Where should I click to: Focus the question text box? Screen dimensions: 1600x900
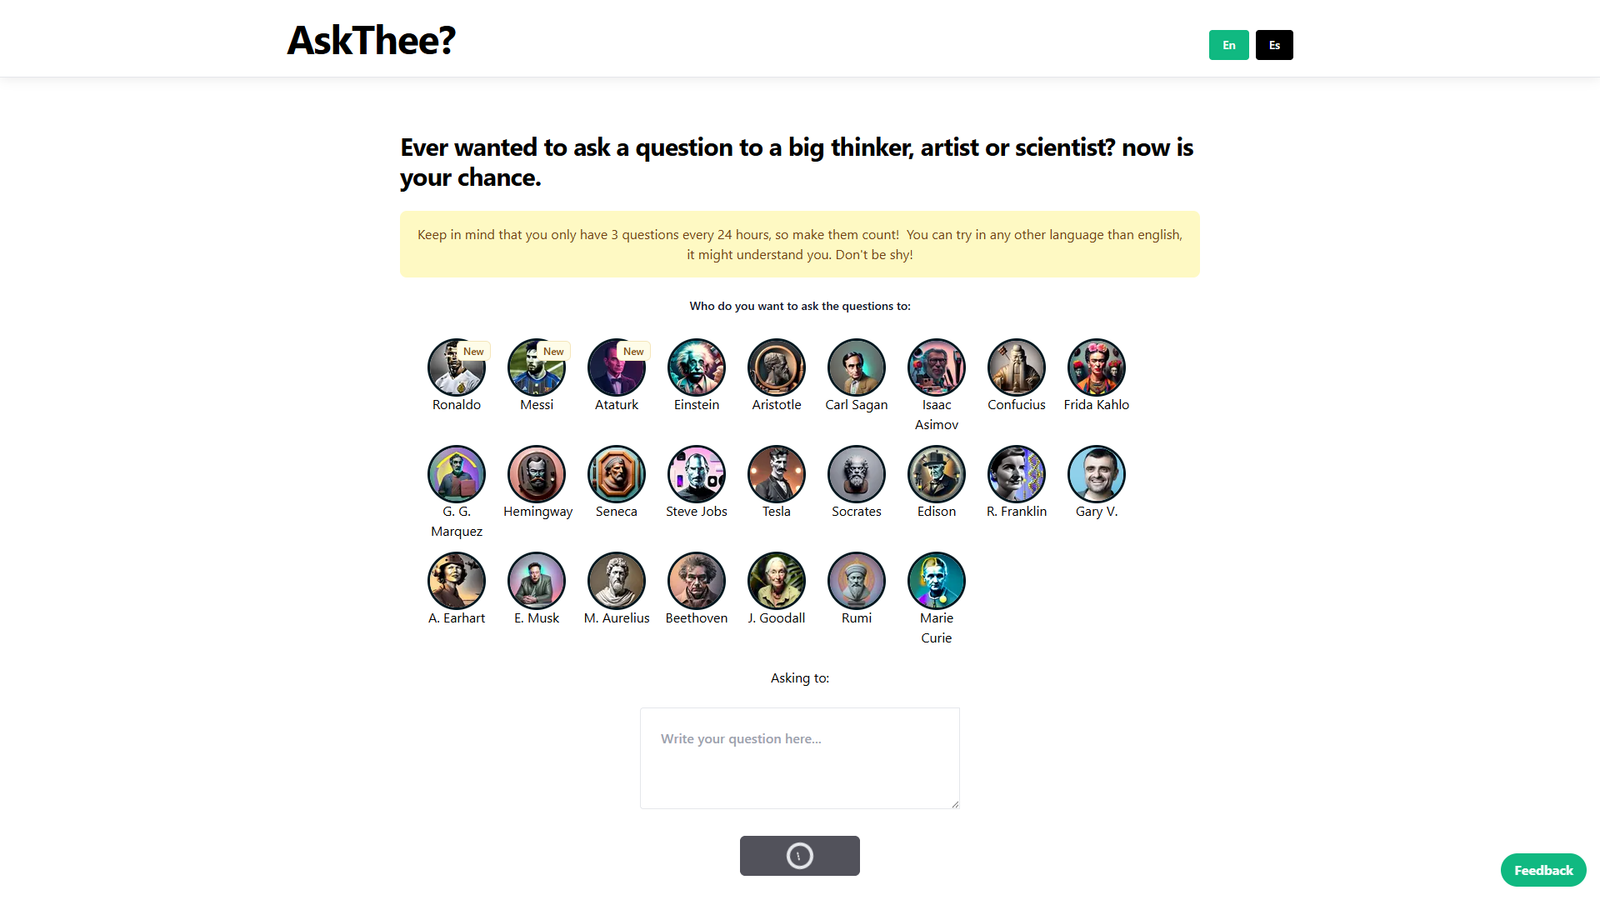tap(800, 758)
